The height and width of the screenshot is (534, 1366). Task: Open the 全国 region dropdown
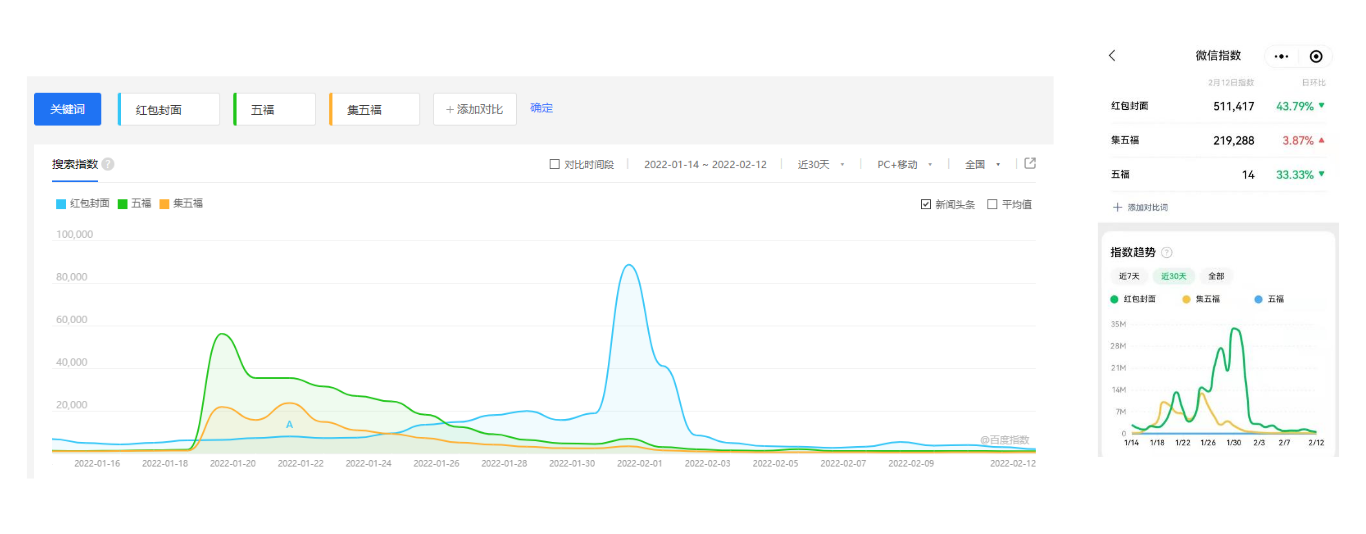click(982, 164)
